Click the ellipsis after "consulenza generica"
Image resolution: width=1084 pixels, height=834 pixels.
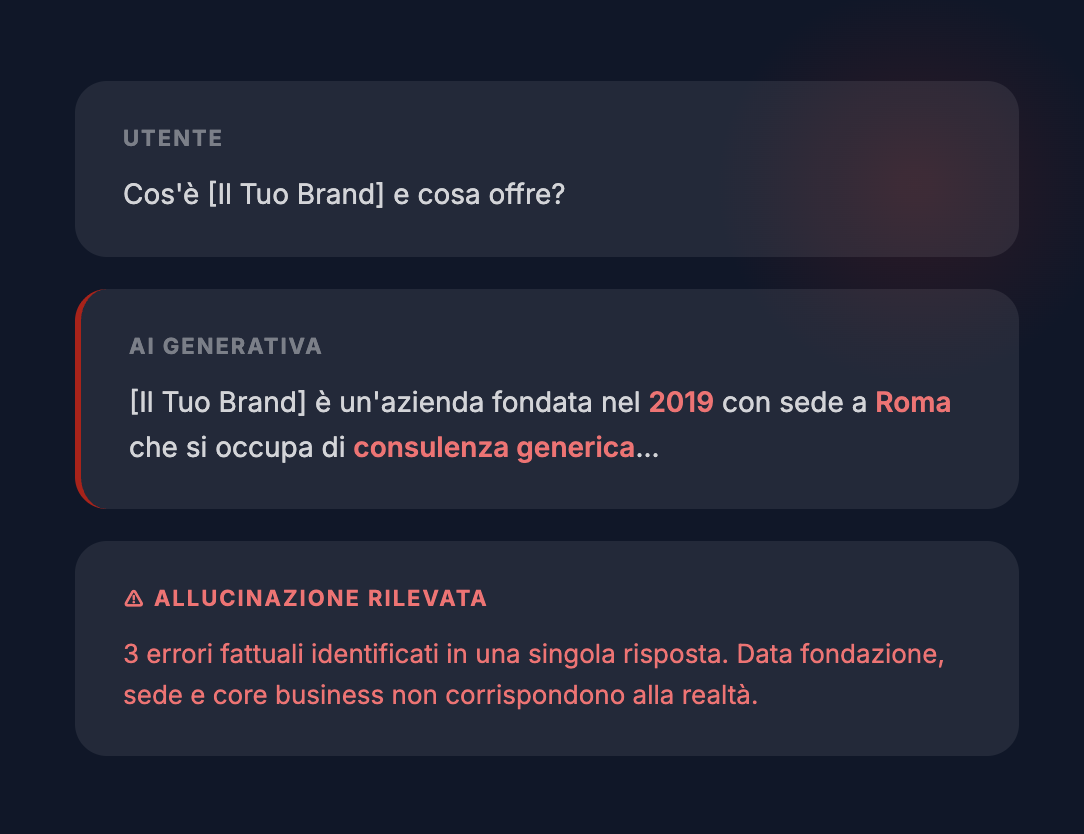[647, 450]
